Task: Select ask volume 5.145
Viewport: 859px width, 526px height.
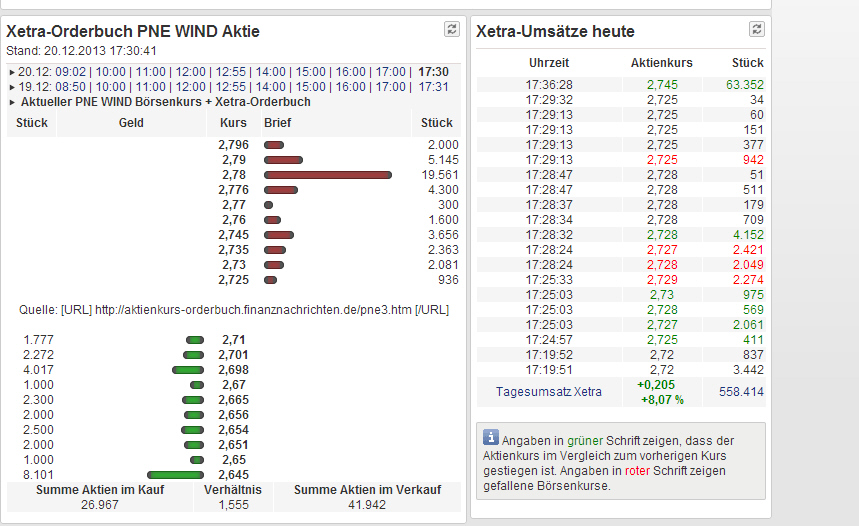Action: coord(443,160)
